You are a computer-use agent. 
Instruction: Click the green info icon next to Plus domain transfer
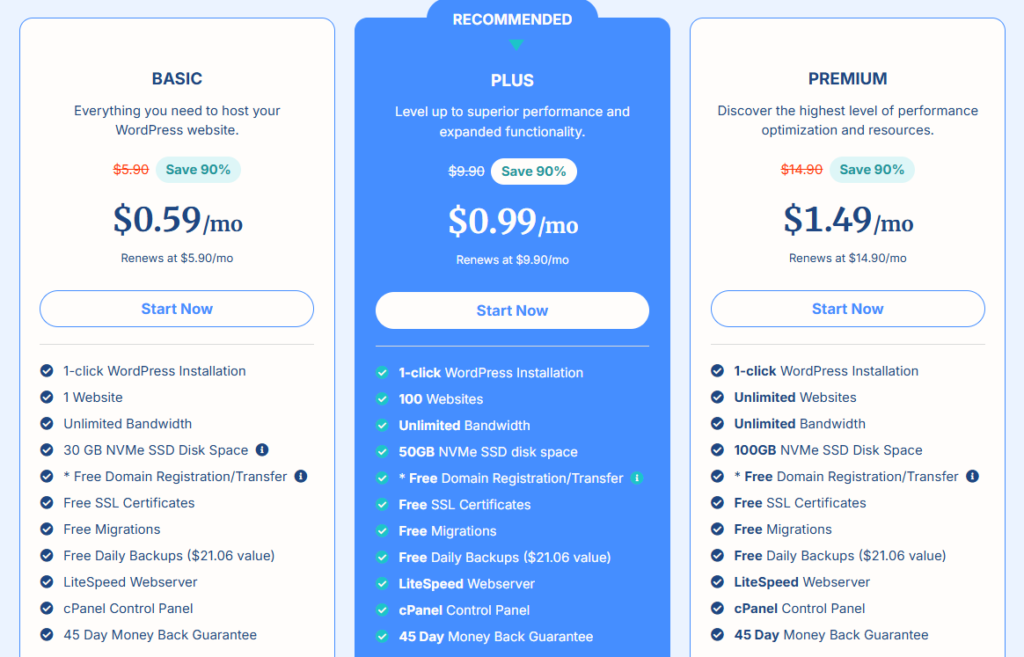click(637, 478)
